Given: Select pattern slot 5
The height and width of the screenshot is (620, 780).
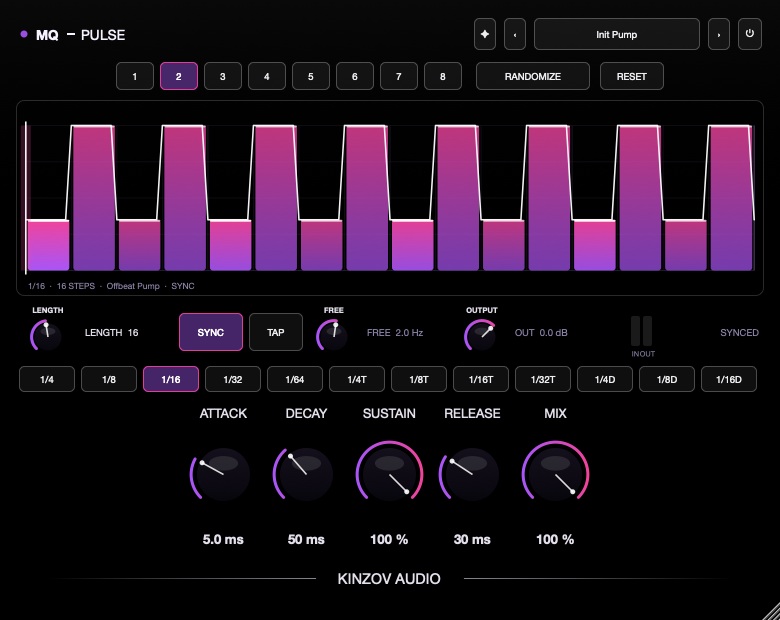Looking at the screenshot, I should point(310,76).
